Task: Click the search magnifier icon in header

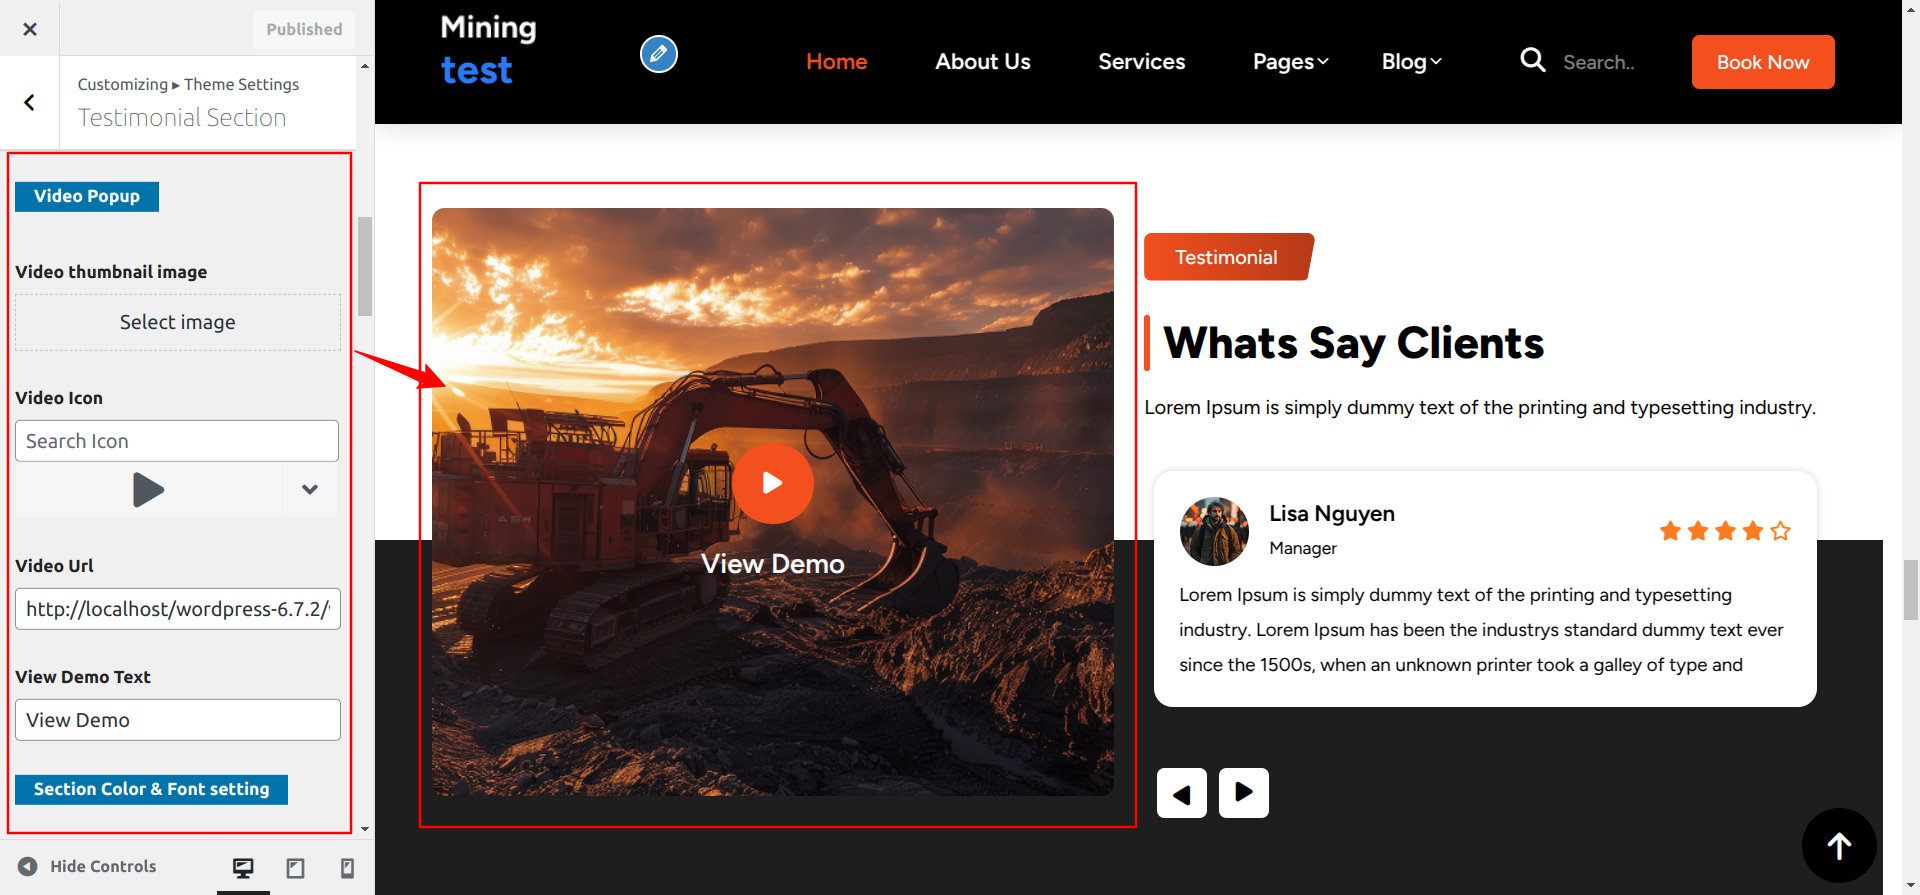Action: point(1532,61)
